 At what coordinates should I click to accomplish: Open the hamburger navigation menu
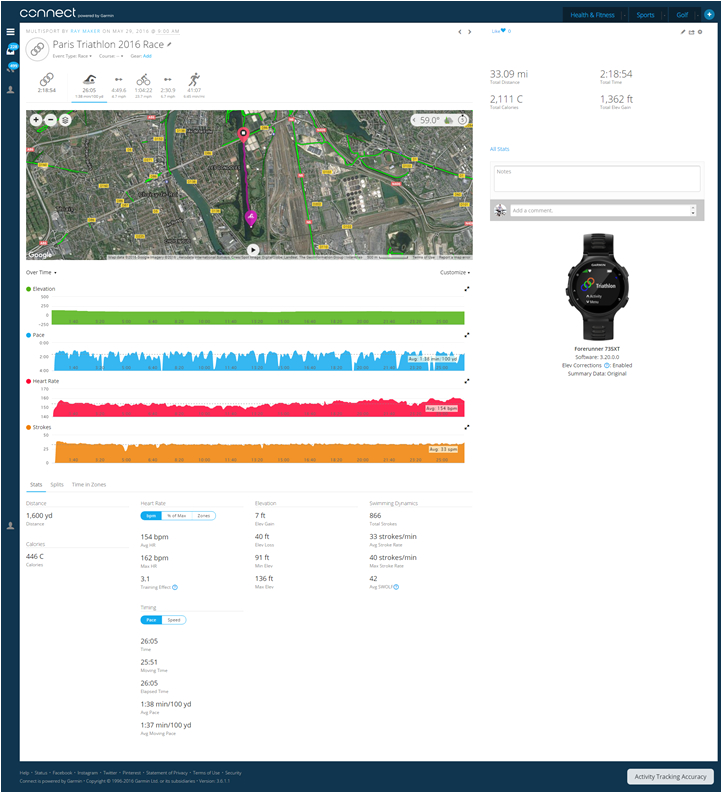[10, 31]
